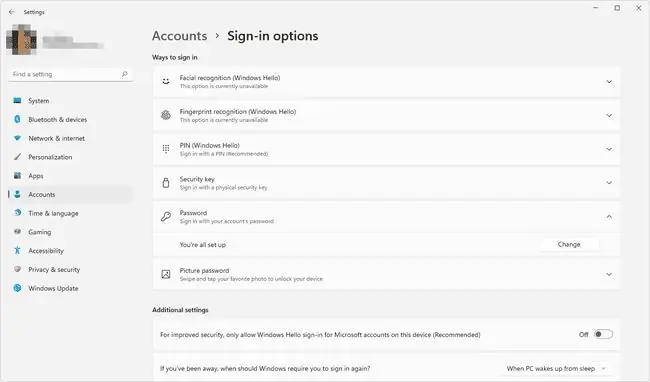
Task: Click the Accounts person icon
Action: click(17, 194)
